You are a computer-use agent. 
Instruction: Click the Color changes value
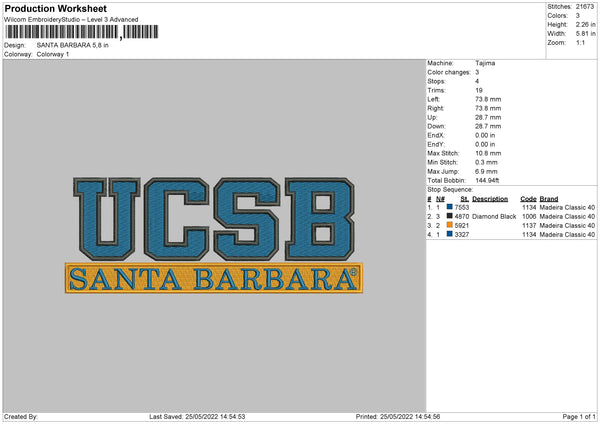click(477, 72)
